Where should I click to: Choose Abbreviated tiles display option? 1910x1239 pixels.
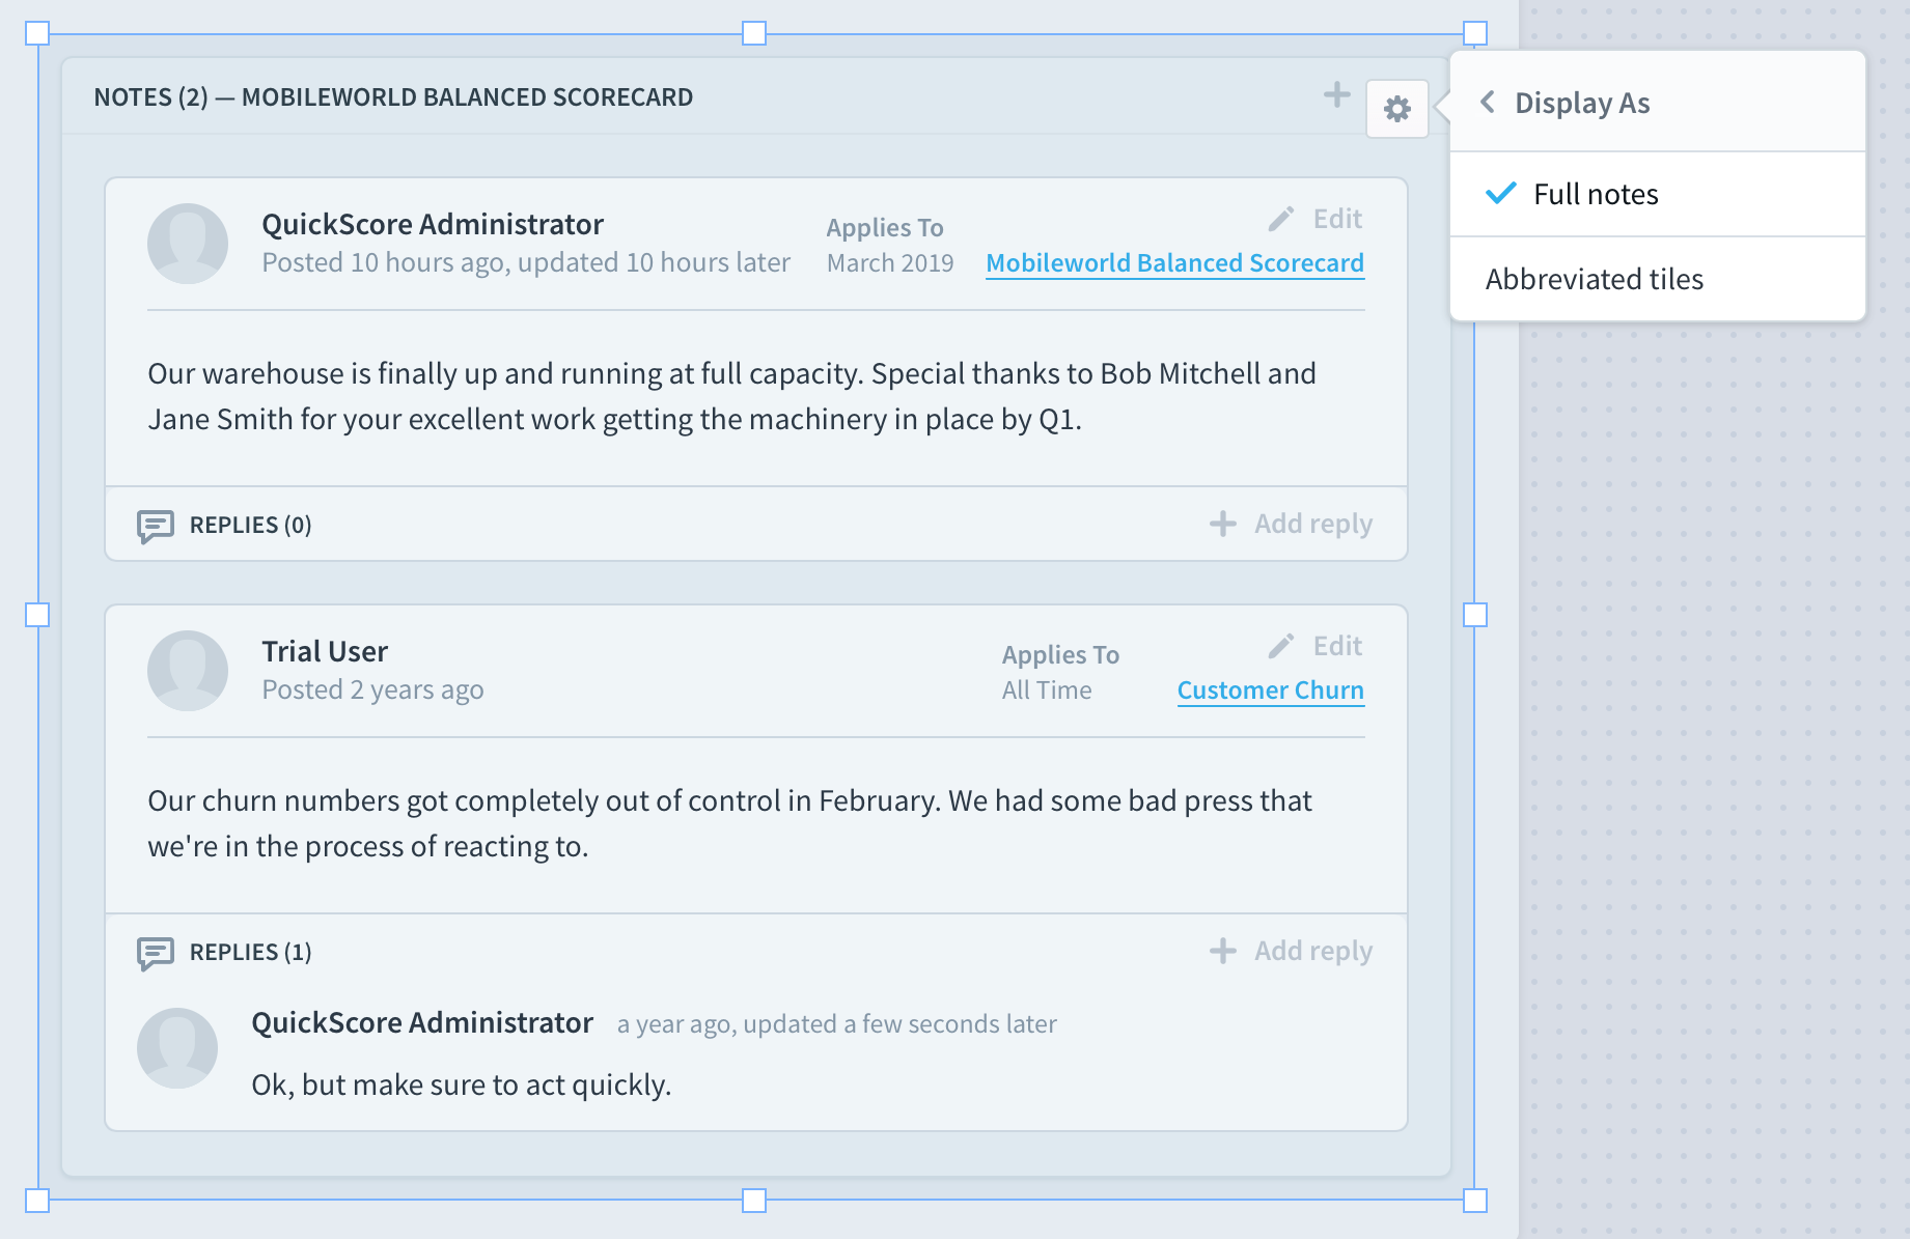[x=1658, y=279]
